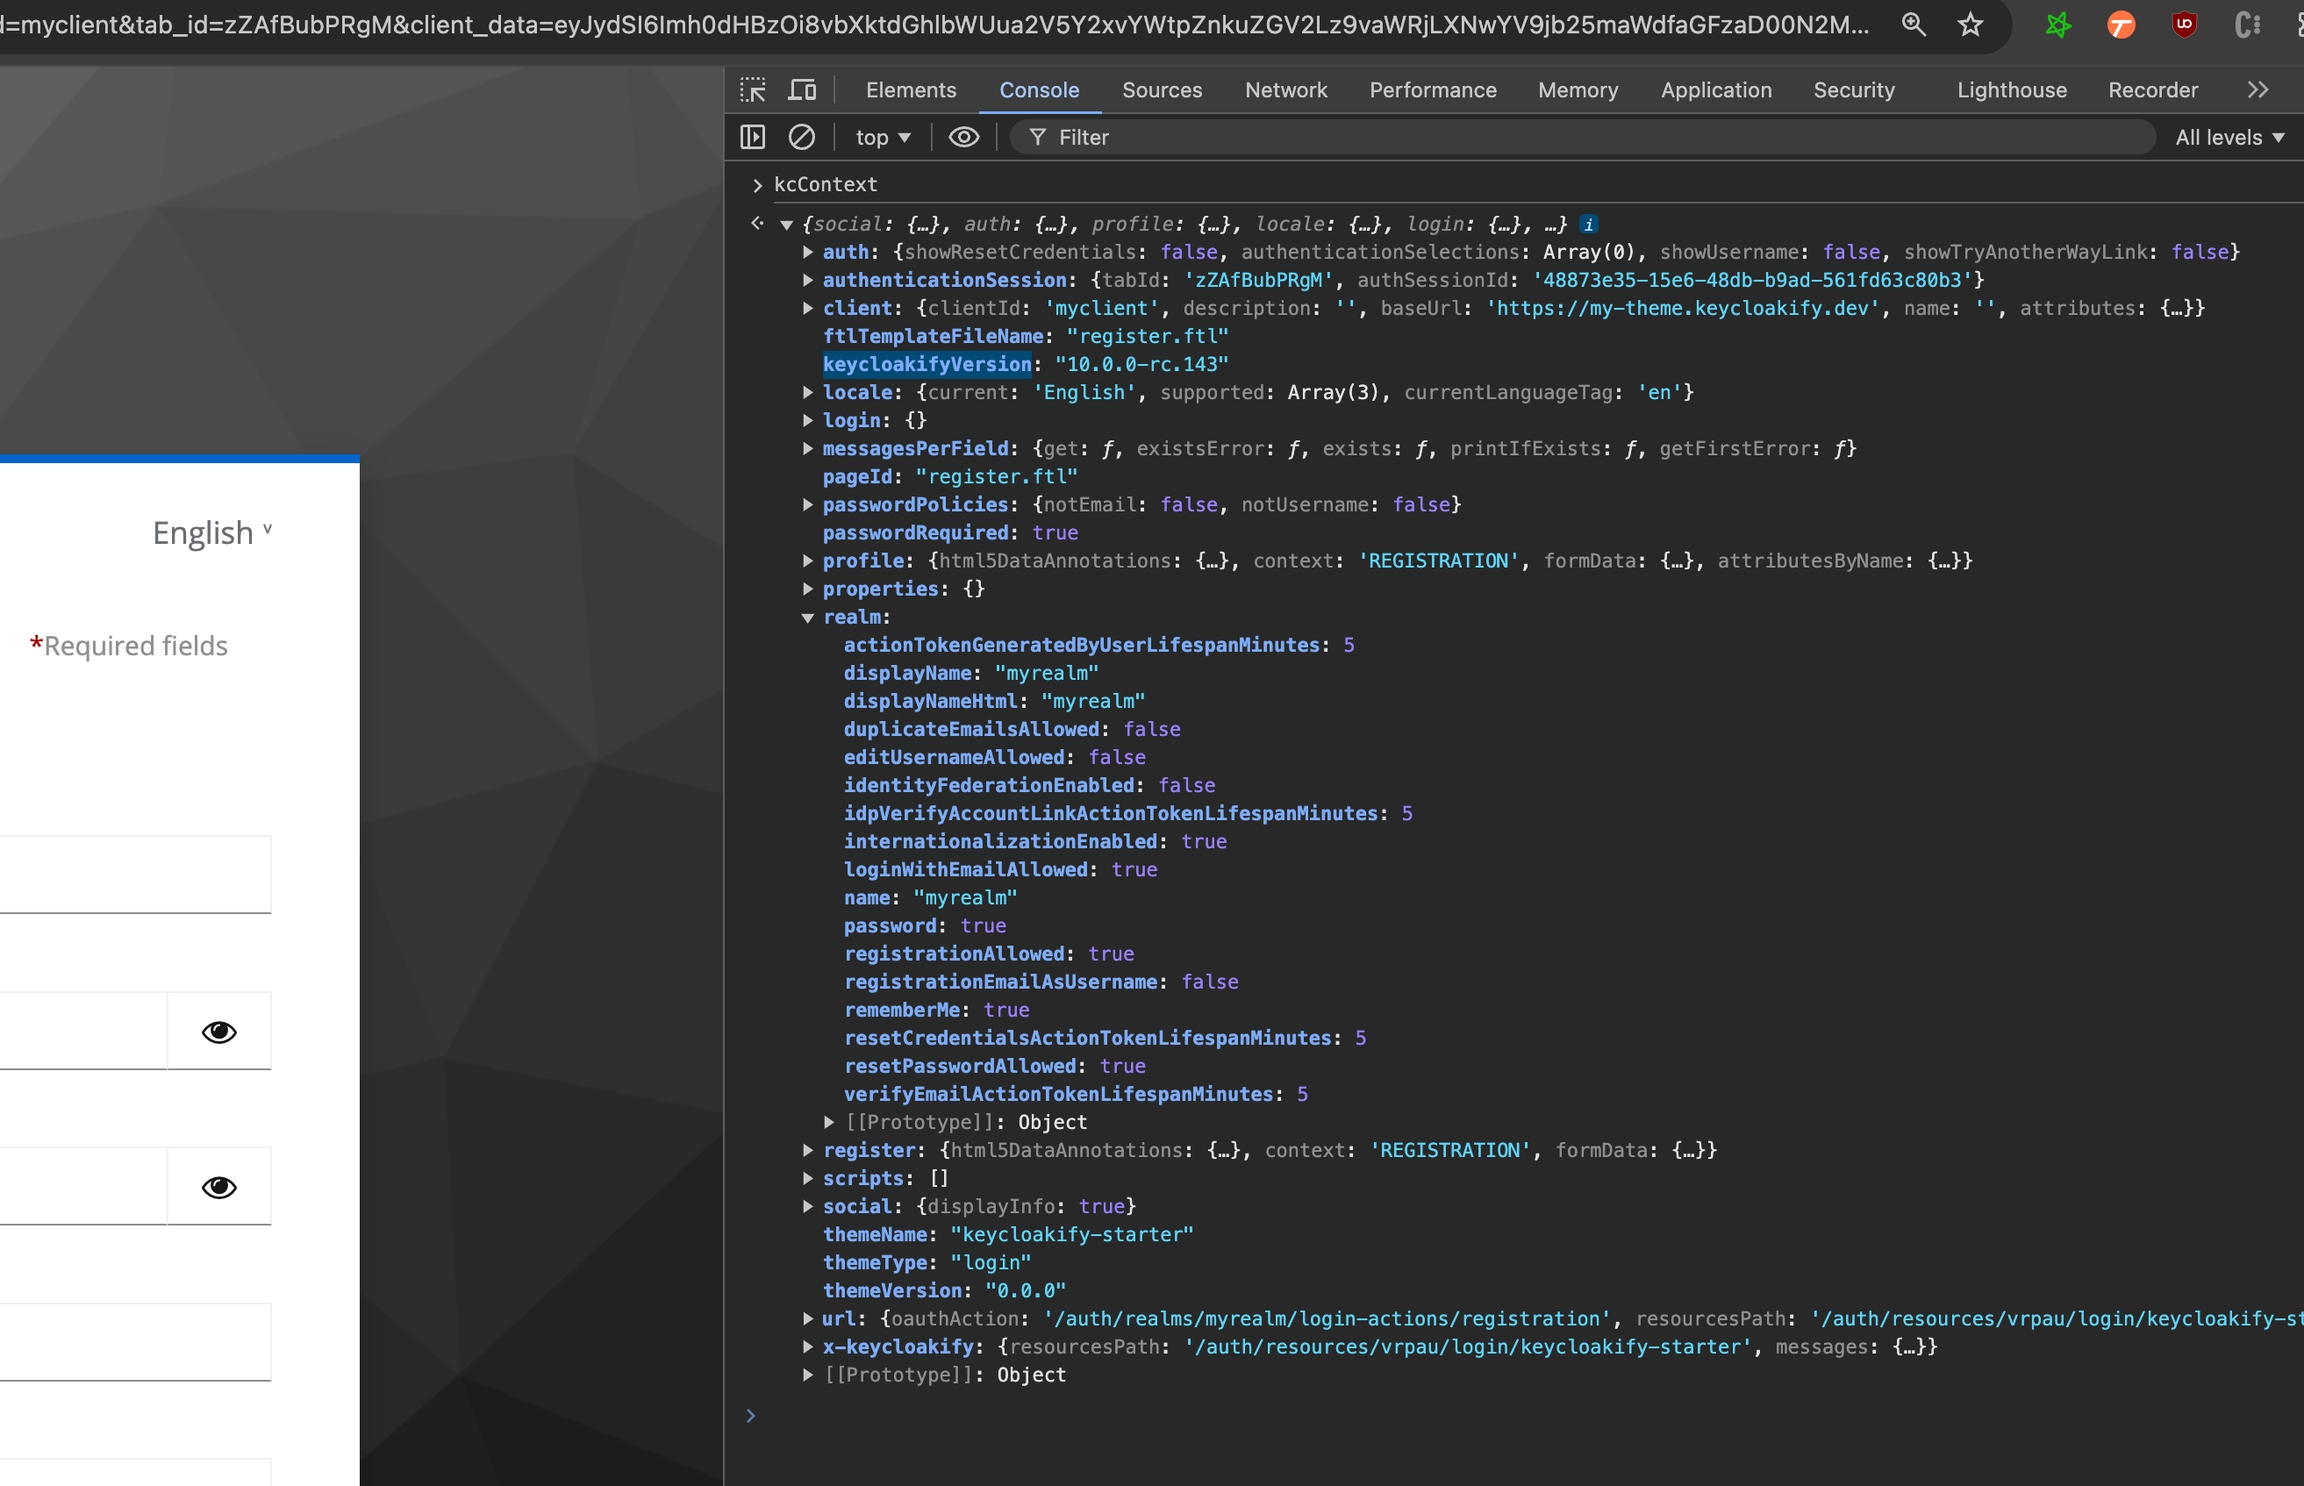Toggle first password field visibility eye
This screenshot has height=1486, width=2304.
[219, 1031]
